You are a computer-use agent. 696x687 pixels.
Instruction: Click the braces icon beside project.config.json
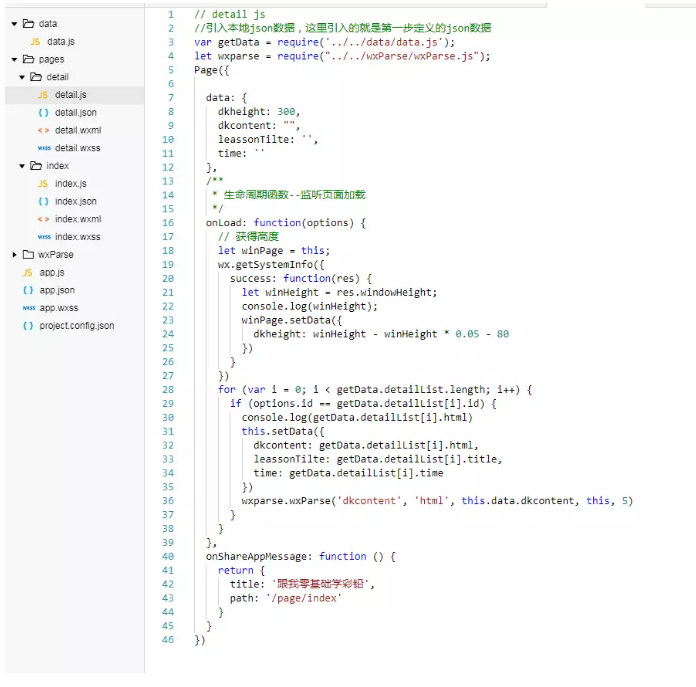pyautogui.click(x=28, y=326)
